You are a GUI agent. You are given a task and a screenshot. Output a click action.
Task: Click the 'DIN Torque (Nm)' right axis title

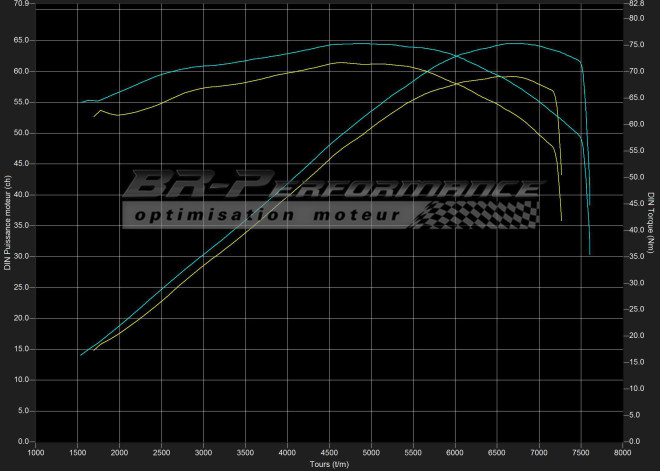(651, 223)
